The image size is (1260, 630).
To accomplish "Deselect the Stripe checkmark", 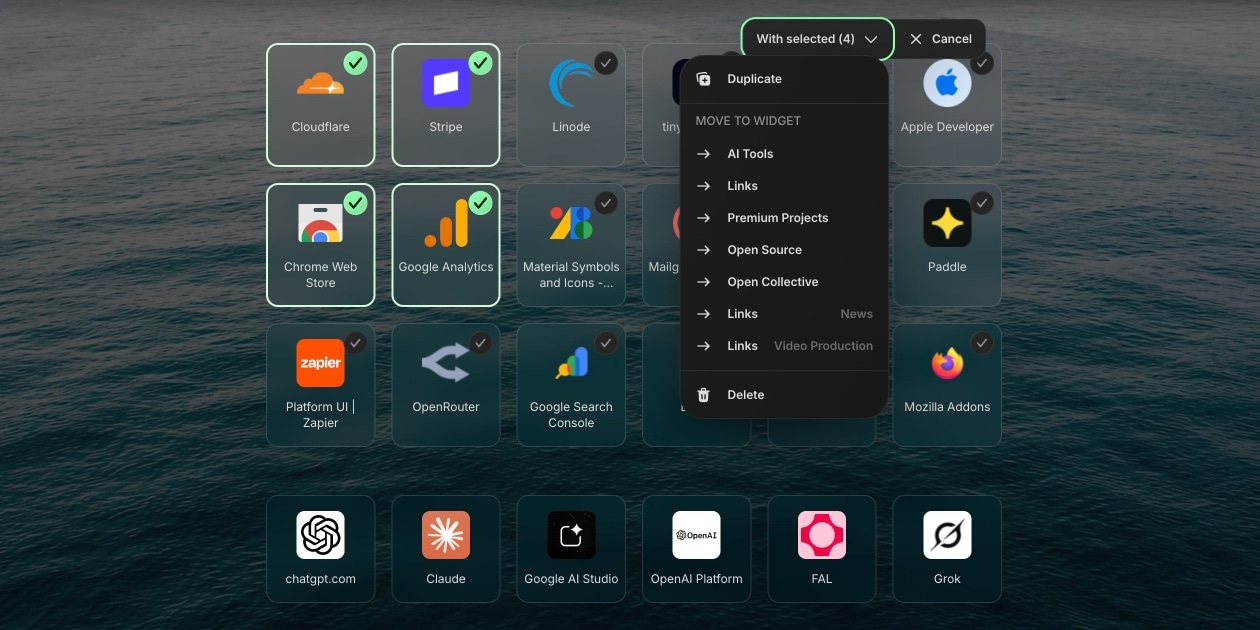I will click(x=481, y=63).
